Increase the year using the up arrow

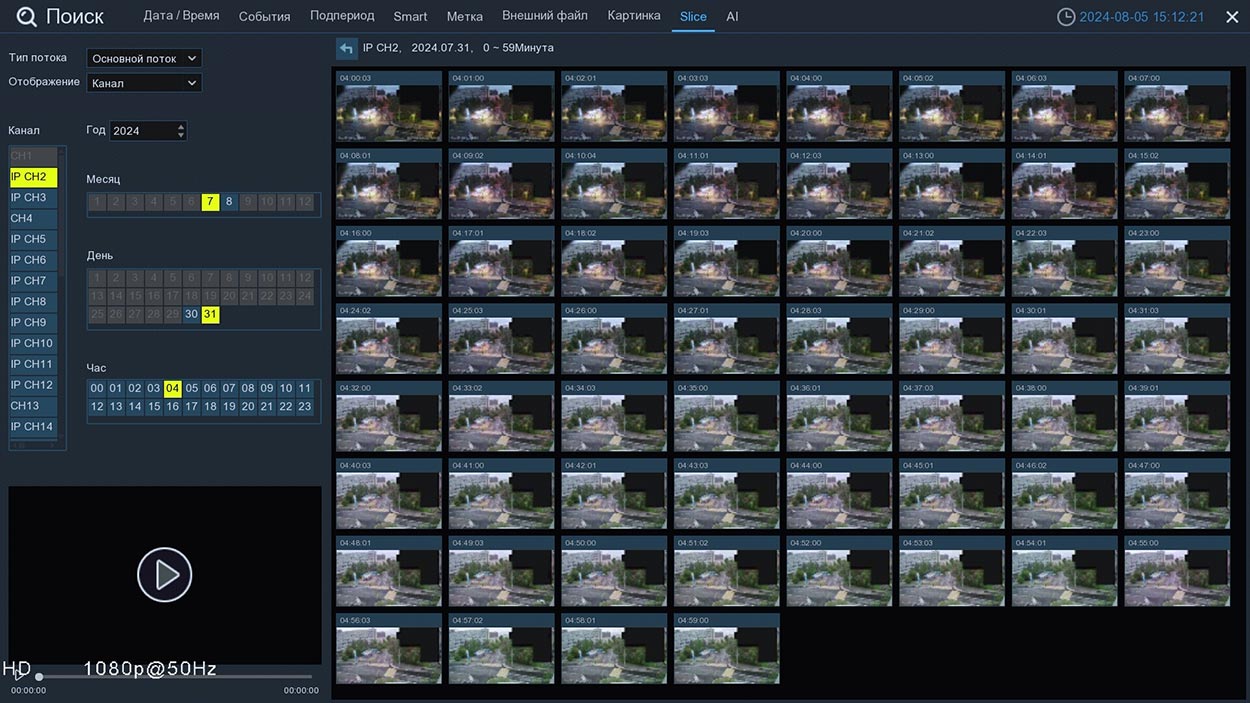point(180,126)
